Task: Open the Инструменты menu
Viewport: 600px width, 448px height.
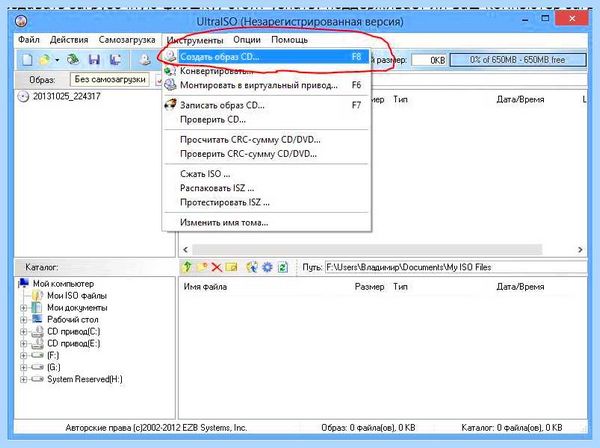Action: tap(195, 40)
